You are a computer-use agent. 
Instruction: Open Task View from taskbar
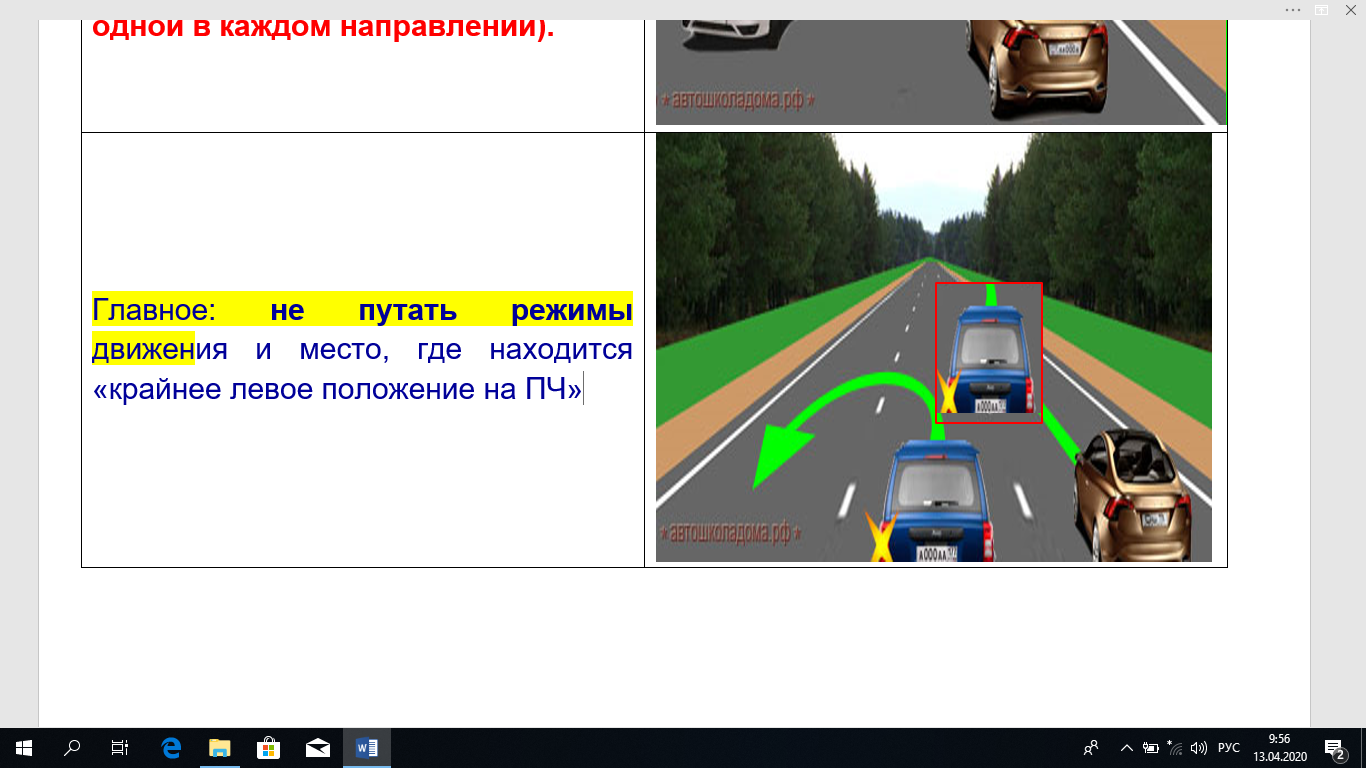[x=120, y=747]
